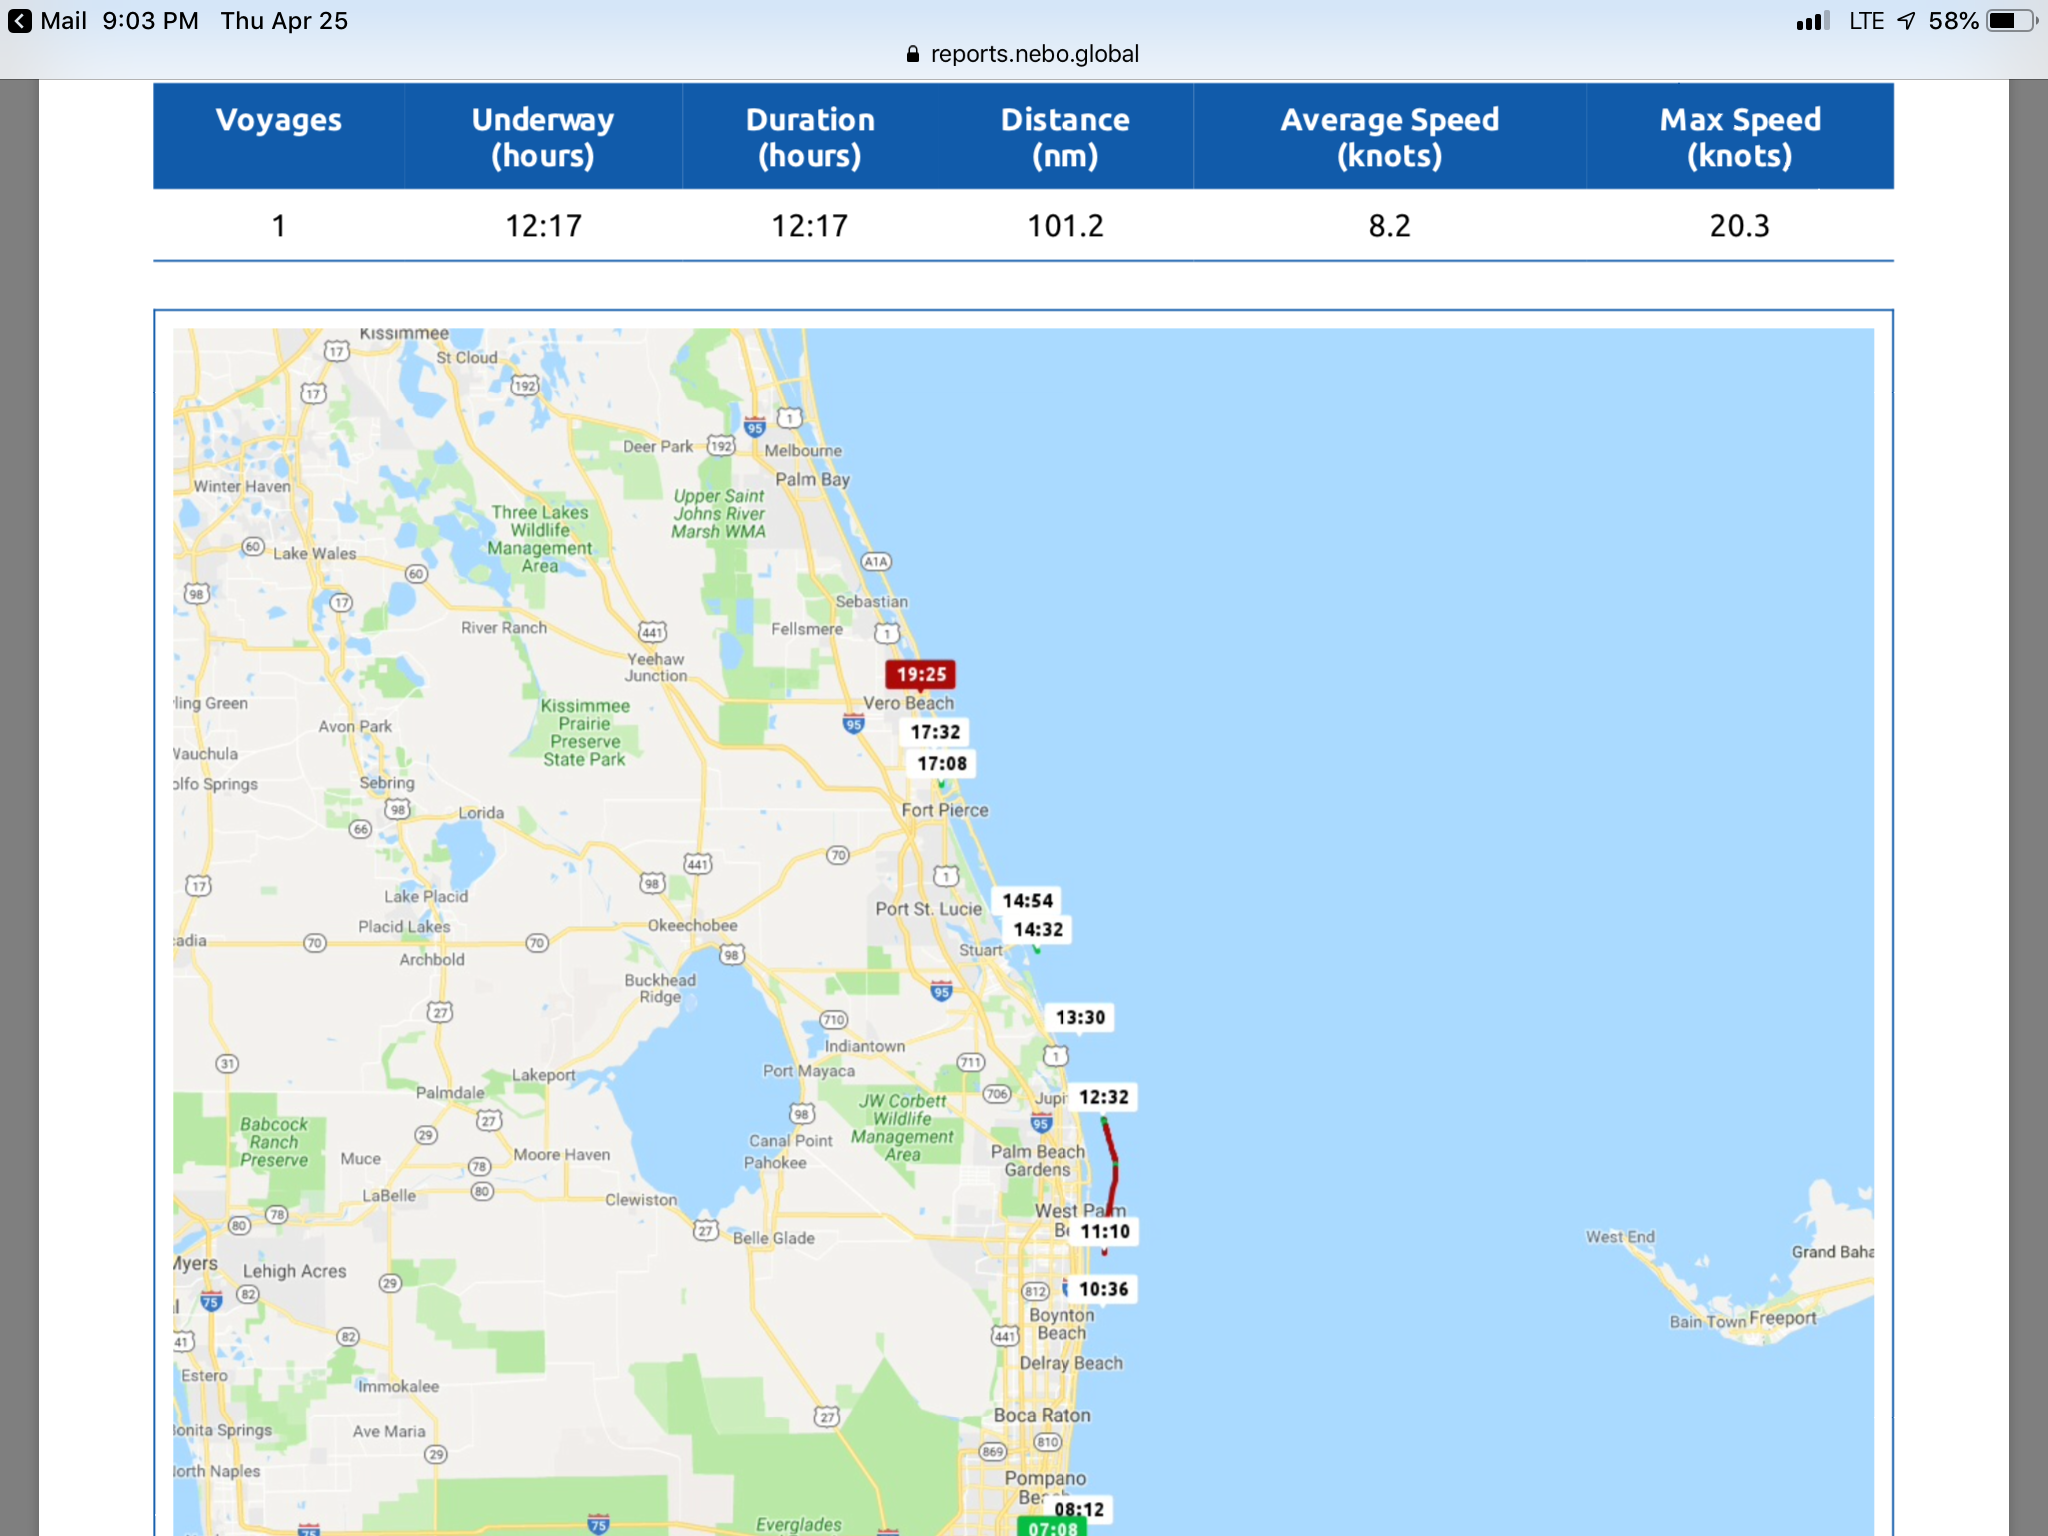Tap the location services arrow icon

tap(1906, 21)
